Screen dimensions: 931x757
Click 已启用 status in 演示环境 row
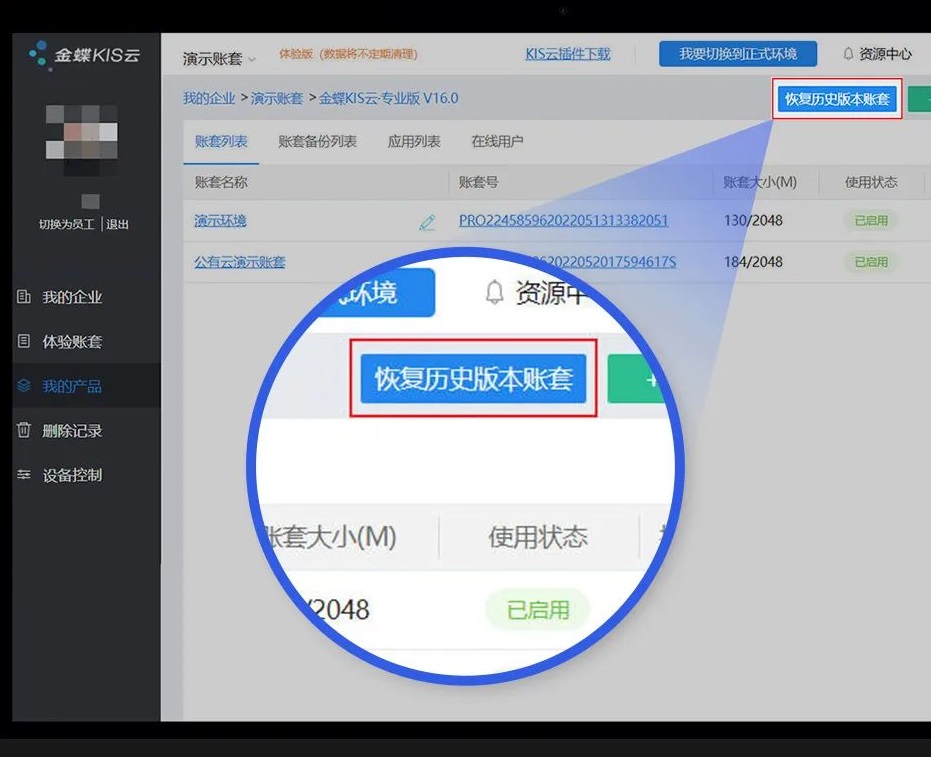pyautogui.click(x=871, y=220)
